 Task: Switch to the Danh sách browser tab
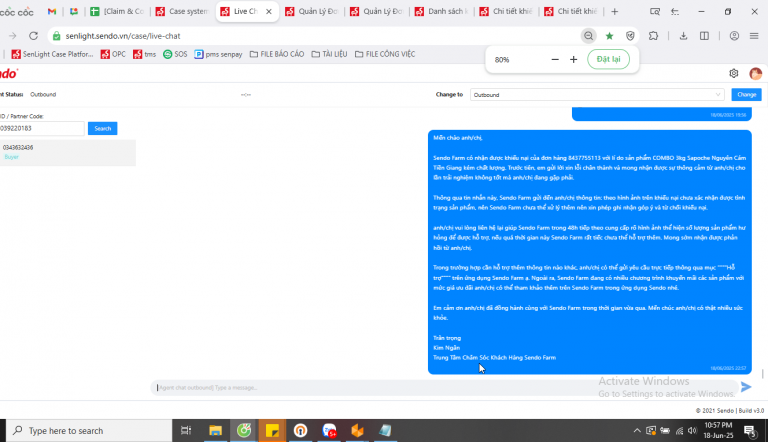[x=441, y=11]
